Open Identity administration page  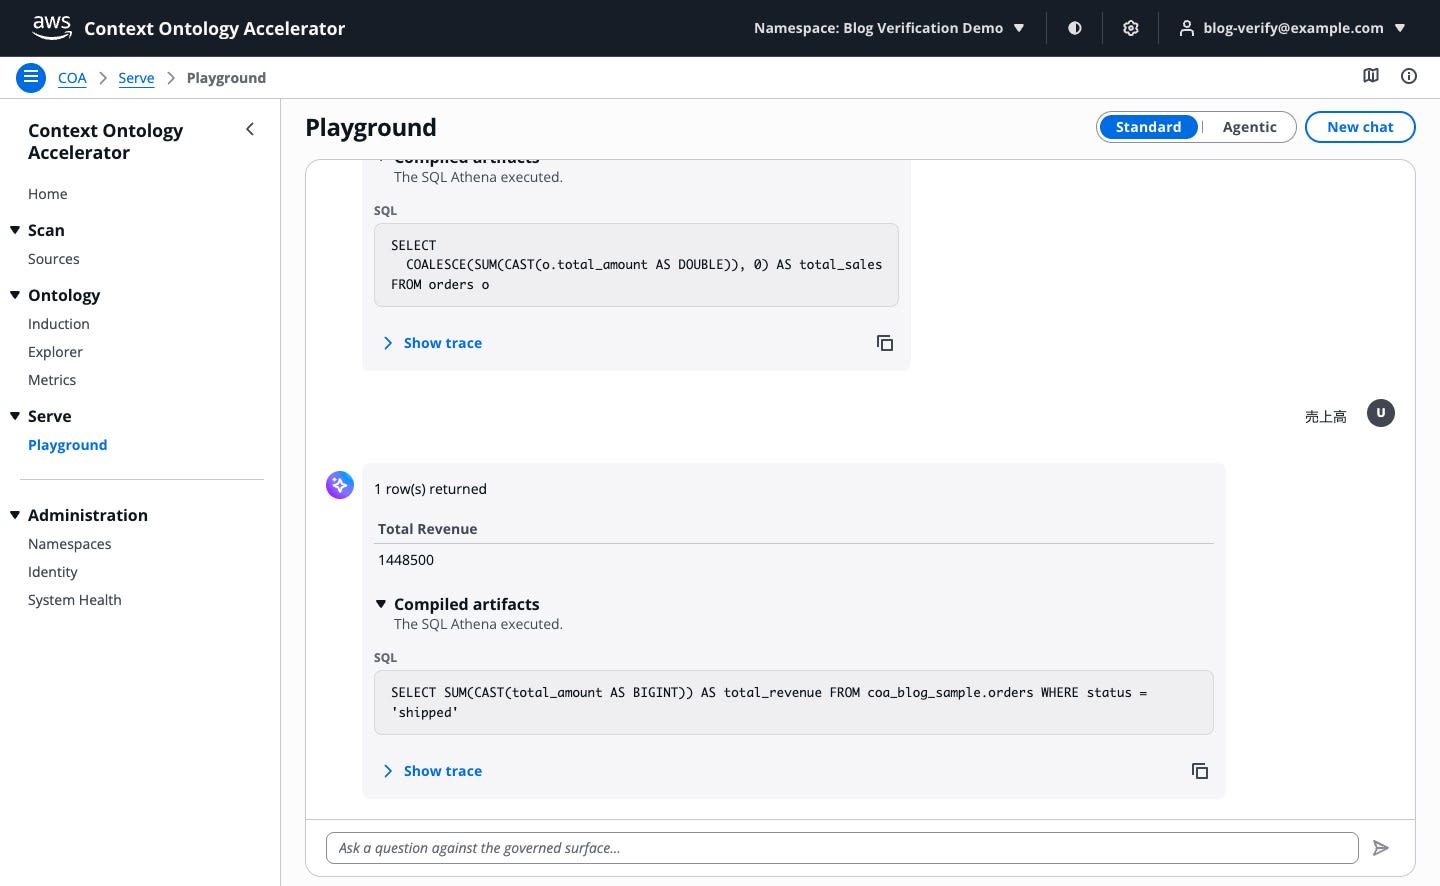tap(53, 572)
